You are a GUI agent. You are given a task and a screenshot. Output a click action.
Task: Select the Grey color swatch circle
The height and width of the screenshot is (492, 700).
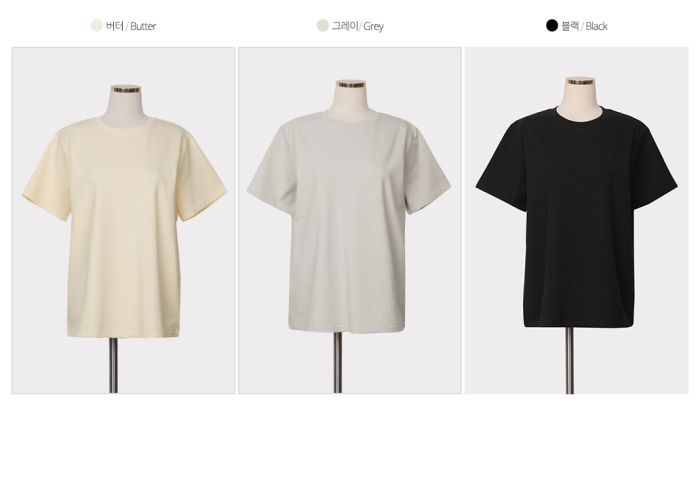click(x=322, y=25)
